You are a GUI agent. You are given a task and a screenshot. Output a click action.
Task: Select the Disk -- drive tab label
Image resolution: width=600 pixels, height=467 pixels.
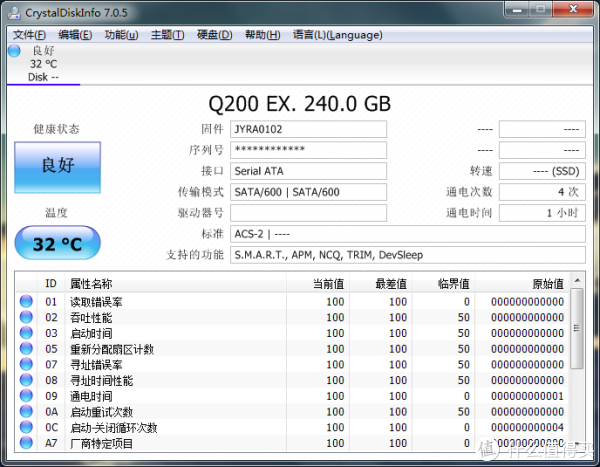click(x=43, y=77)
